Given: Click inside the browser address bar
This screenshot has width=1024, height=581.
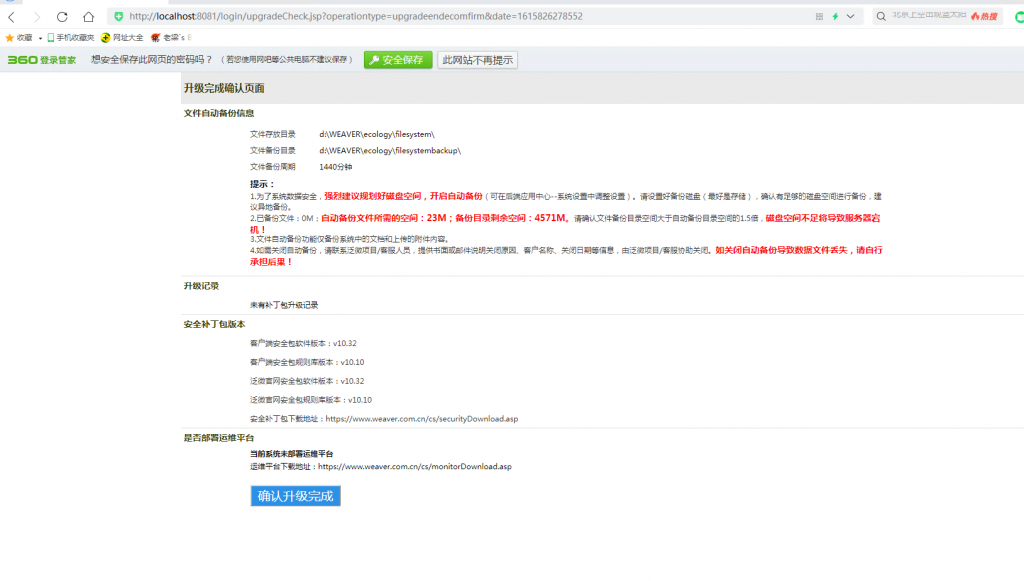Looking at the screenshot, I should click(x=400, y=16).
